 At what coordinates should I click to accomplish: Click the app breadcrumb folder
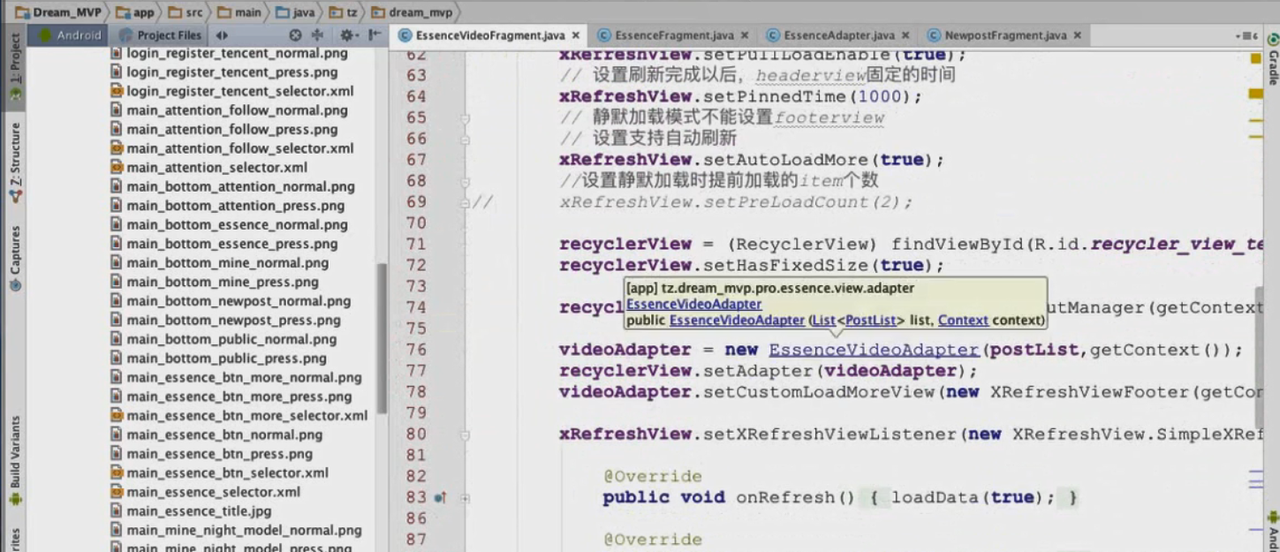(135, 12)
